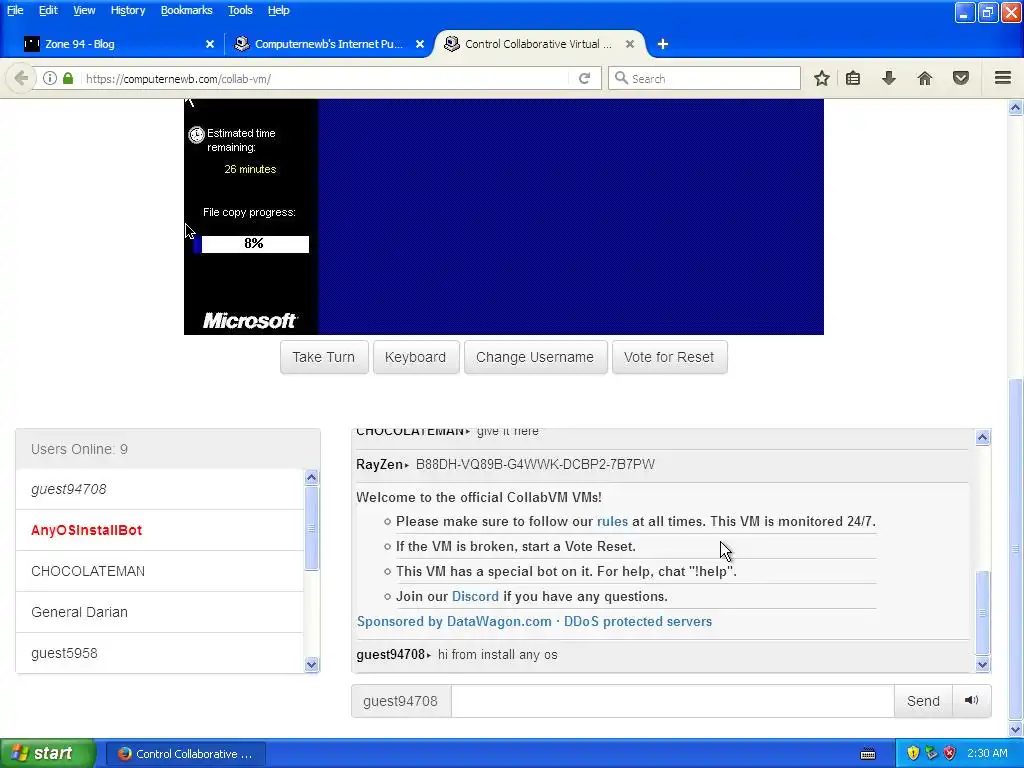Click the Firefox icon in taskbar
The width and height of the screenshot is (1024, 768).
[x=124, y=754]
